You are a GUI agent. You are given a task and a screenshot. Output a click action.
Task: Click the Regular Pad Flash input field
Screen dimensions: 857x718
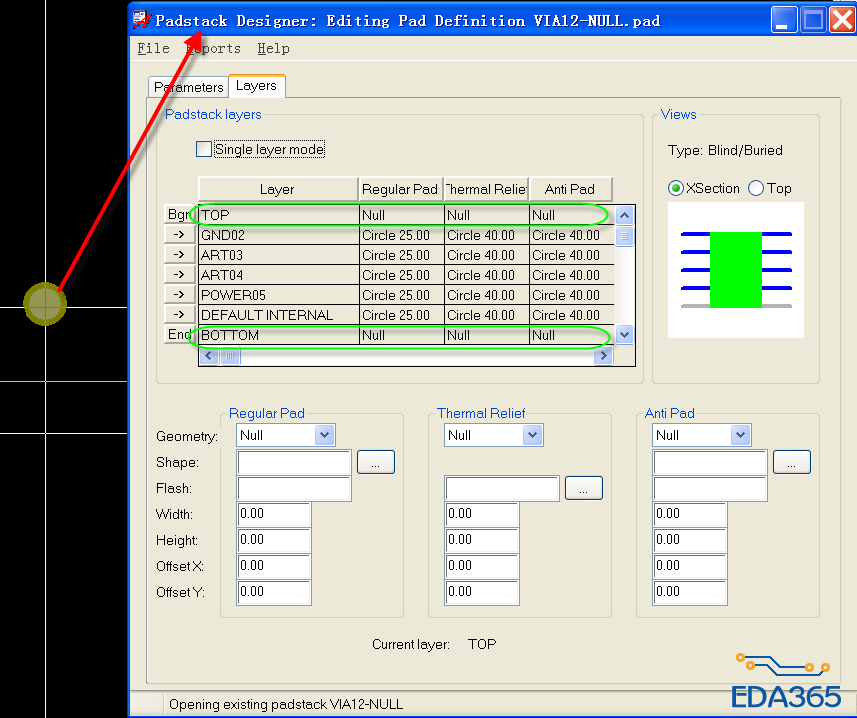294,489
